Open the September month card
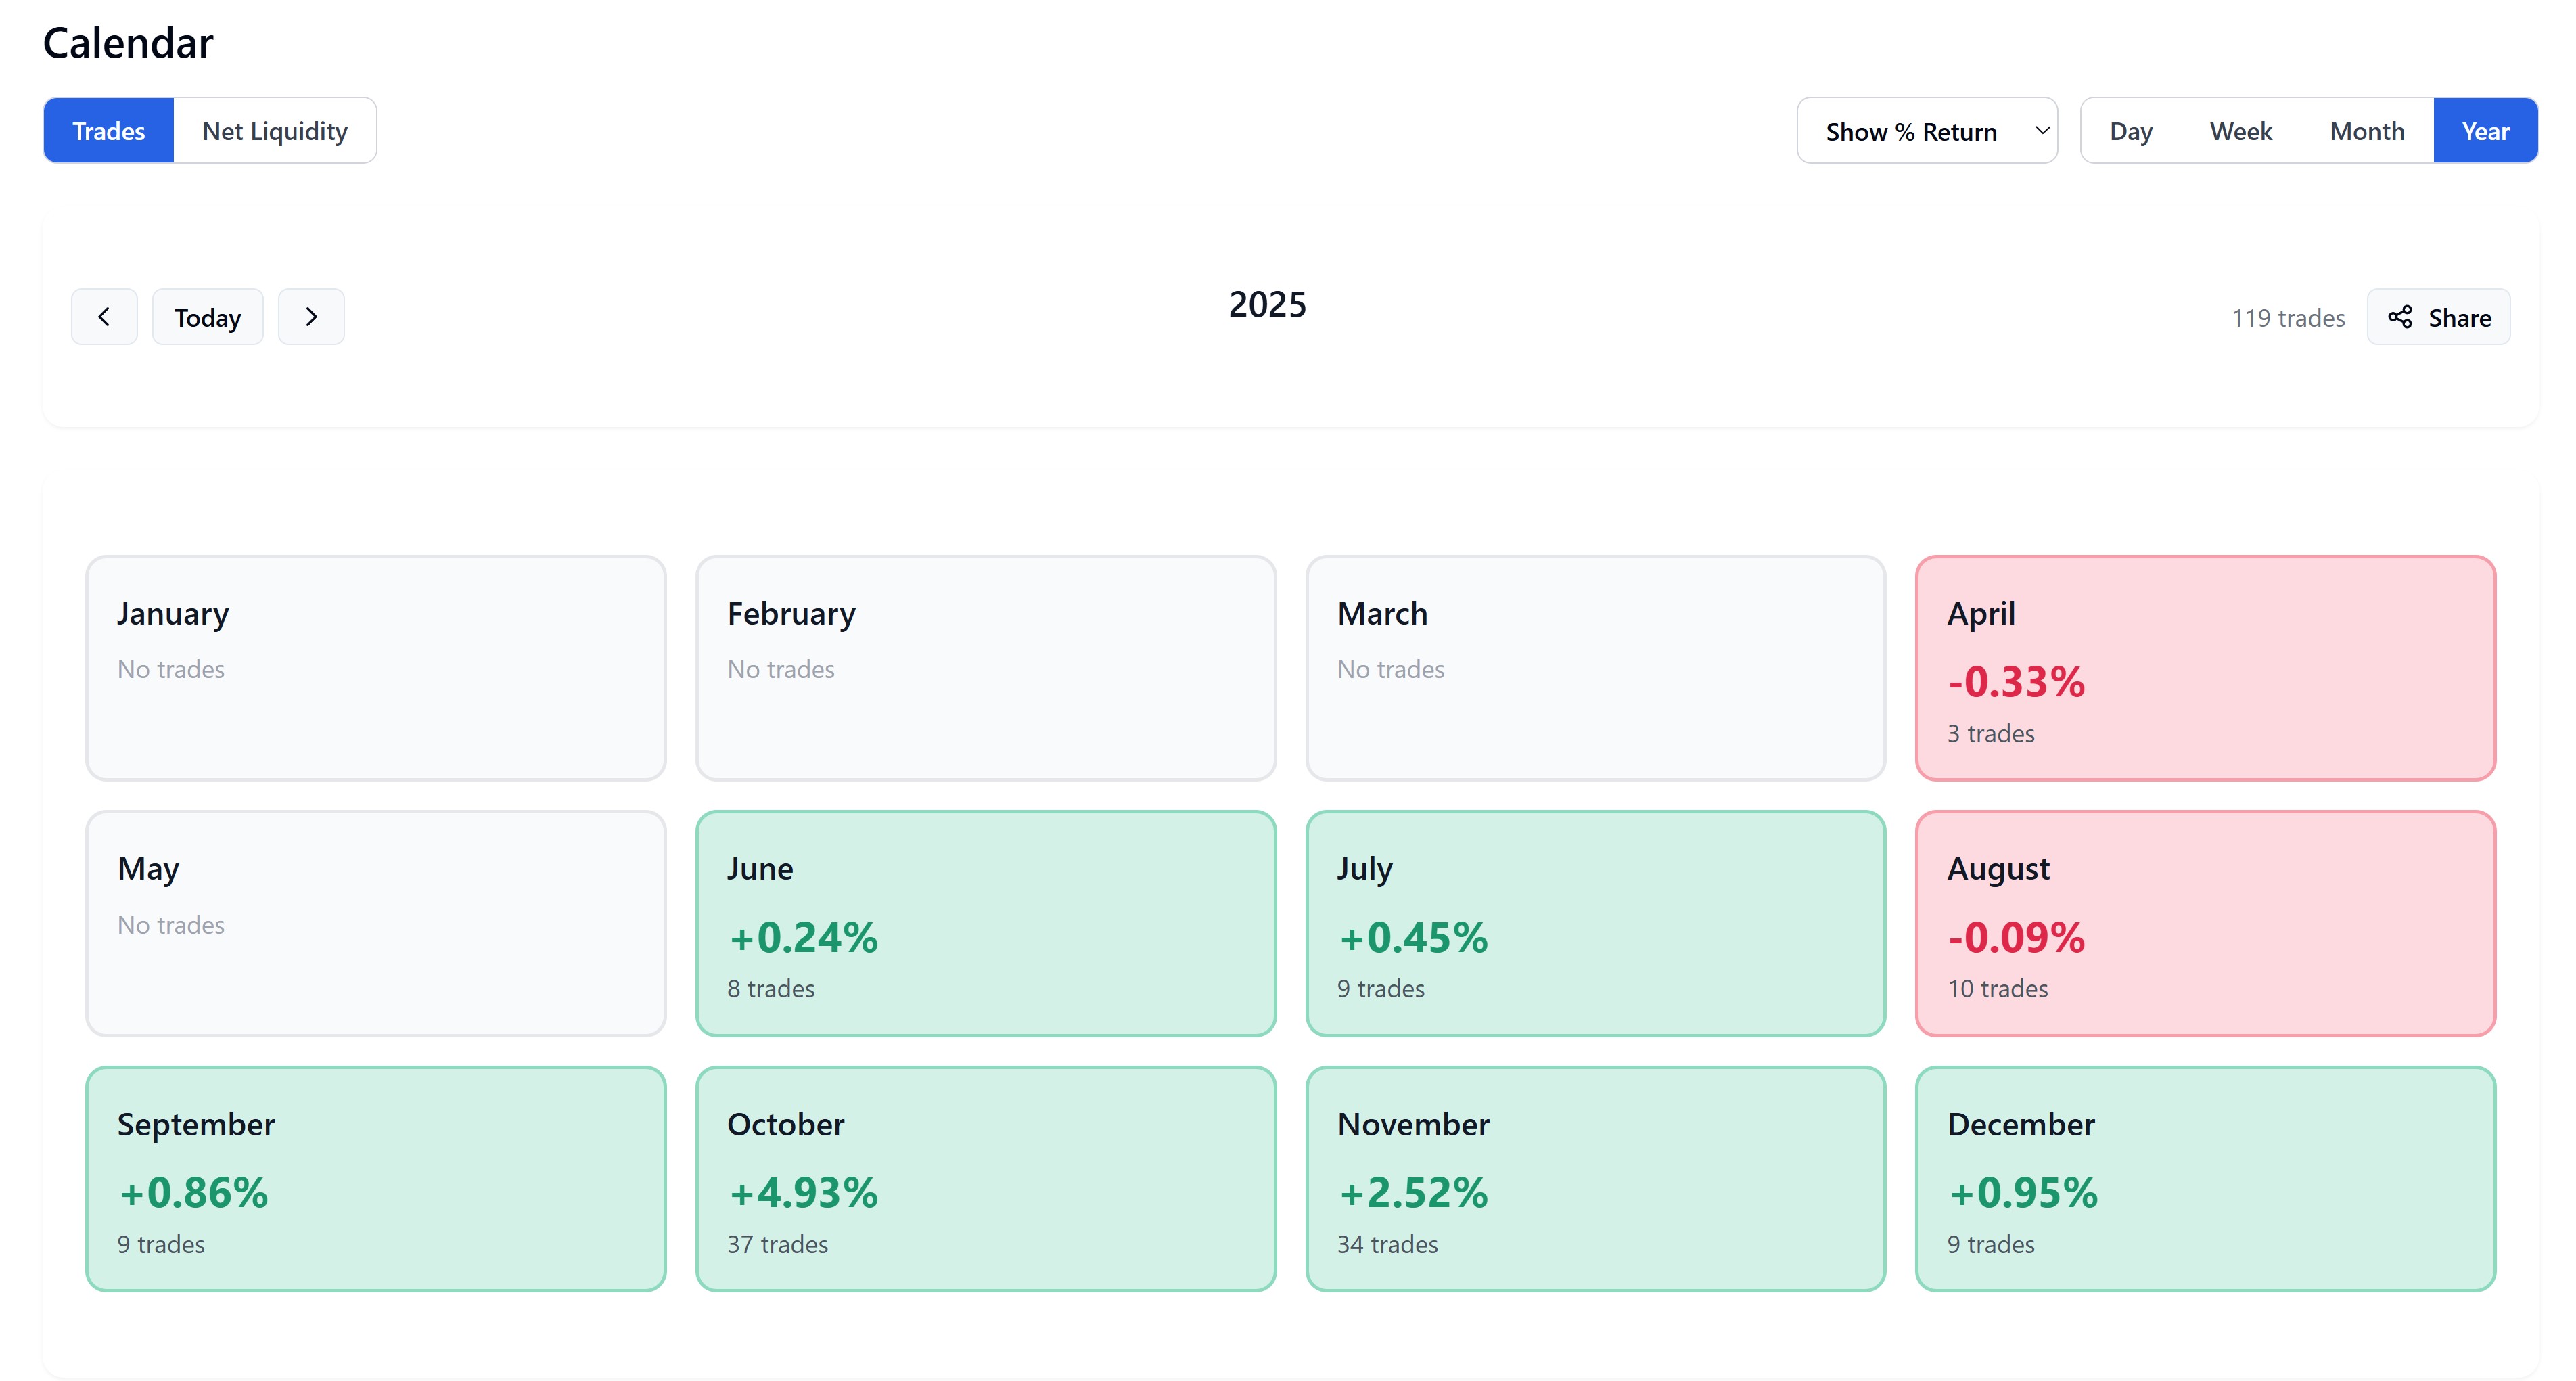The width and height of the screenshot is (2576, 1381). [x=376, y=1179]
